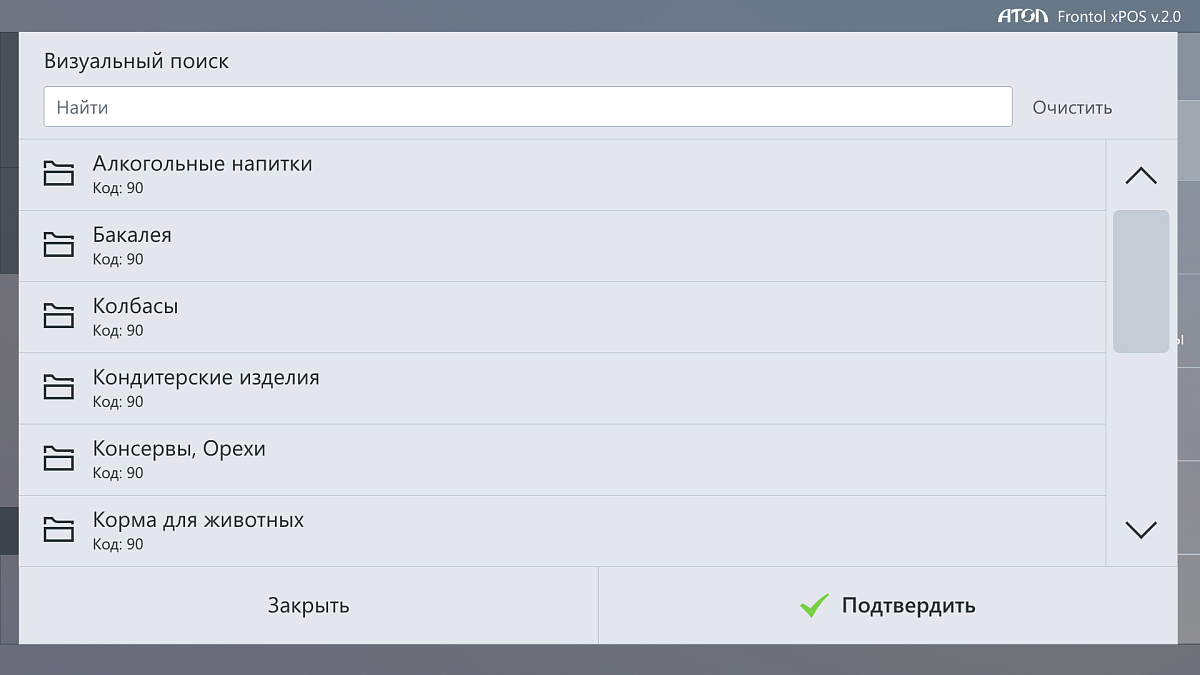Click the ATOL logo in the header
The image size is (1200, 675).
[x=1022, y=16]
